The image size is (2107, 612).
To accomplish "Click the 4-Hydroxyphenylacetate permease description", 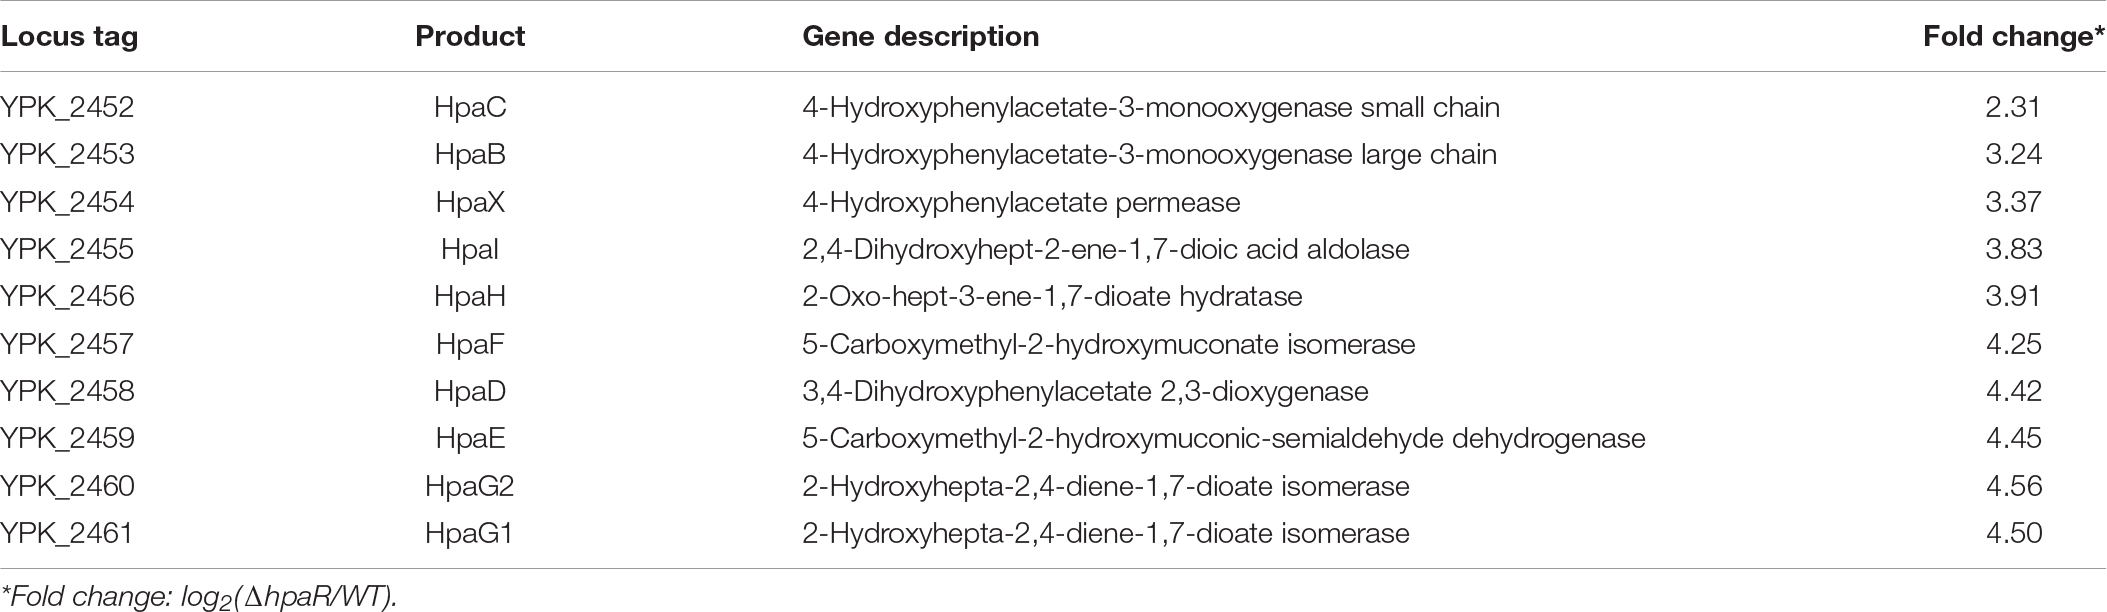I will (1021, 203).
